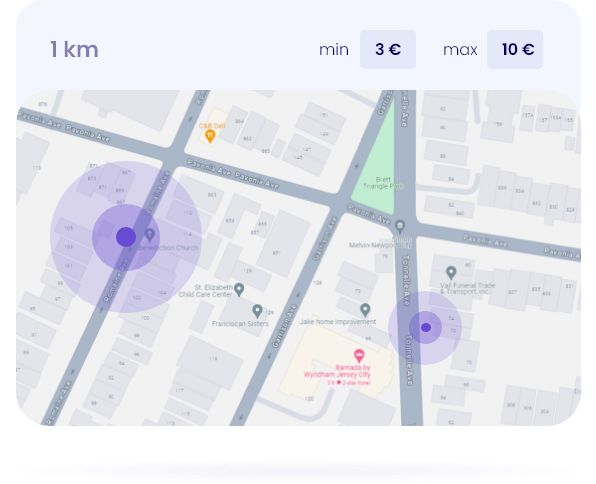Select the Benediction Church map pin
This screenshot has height=484, width=596.
(x=150, y=235)
